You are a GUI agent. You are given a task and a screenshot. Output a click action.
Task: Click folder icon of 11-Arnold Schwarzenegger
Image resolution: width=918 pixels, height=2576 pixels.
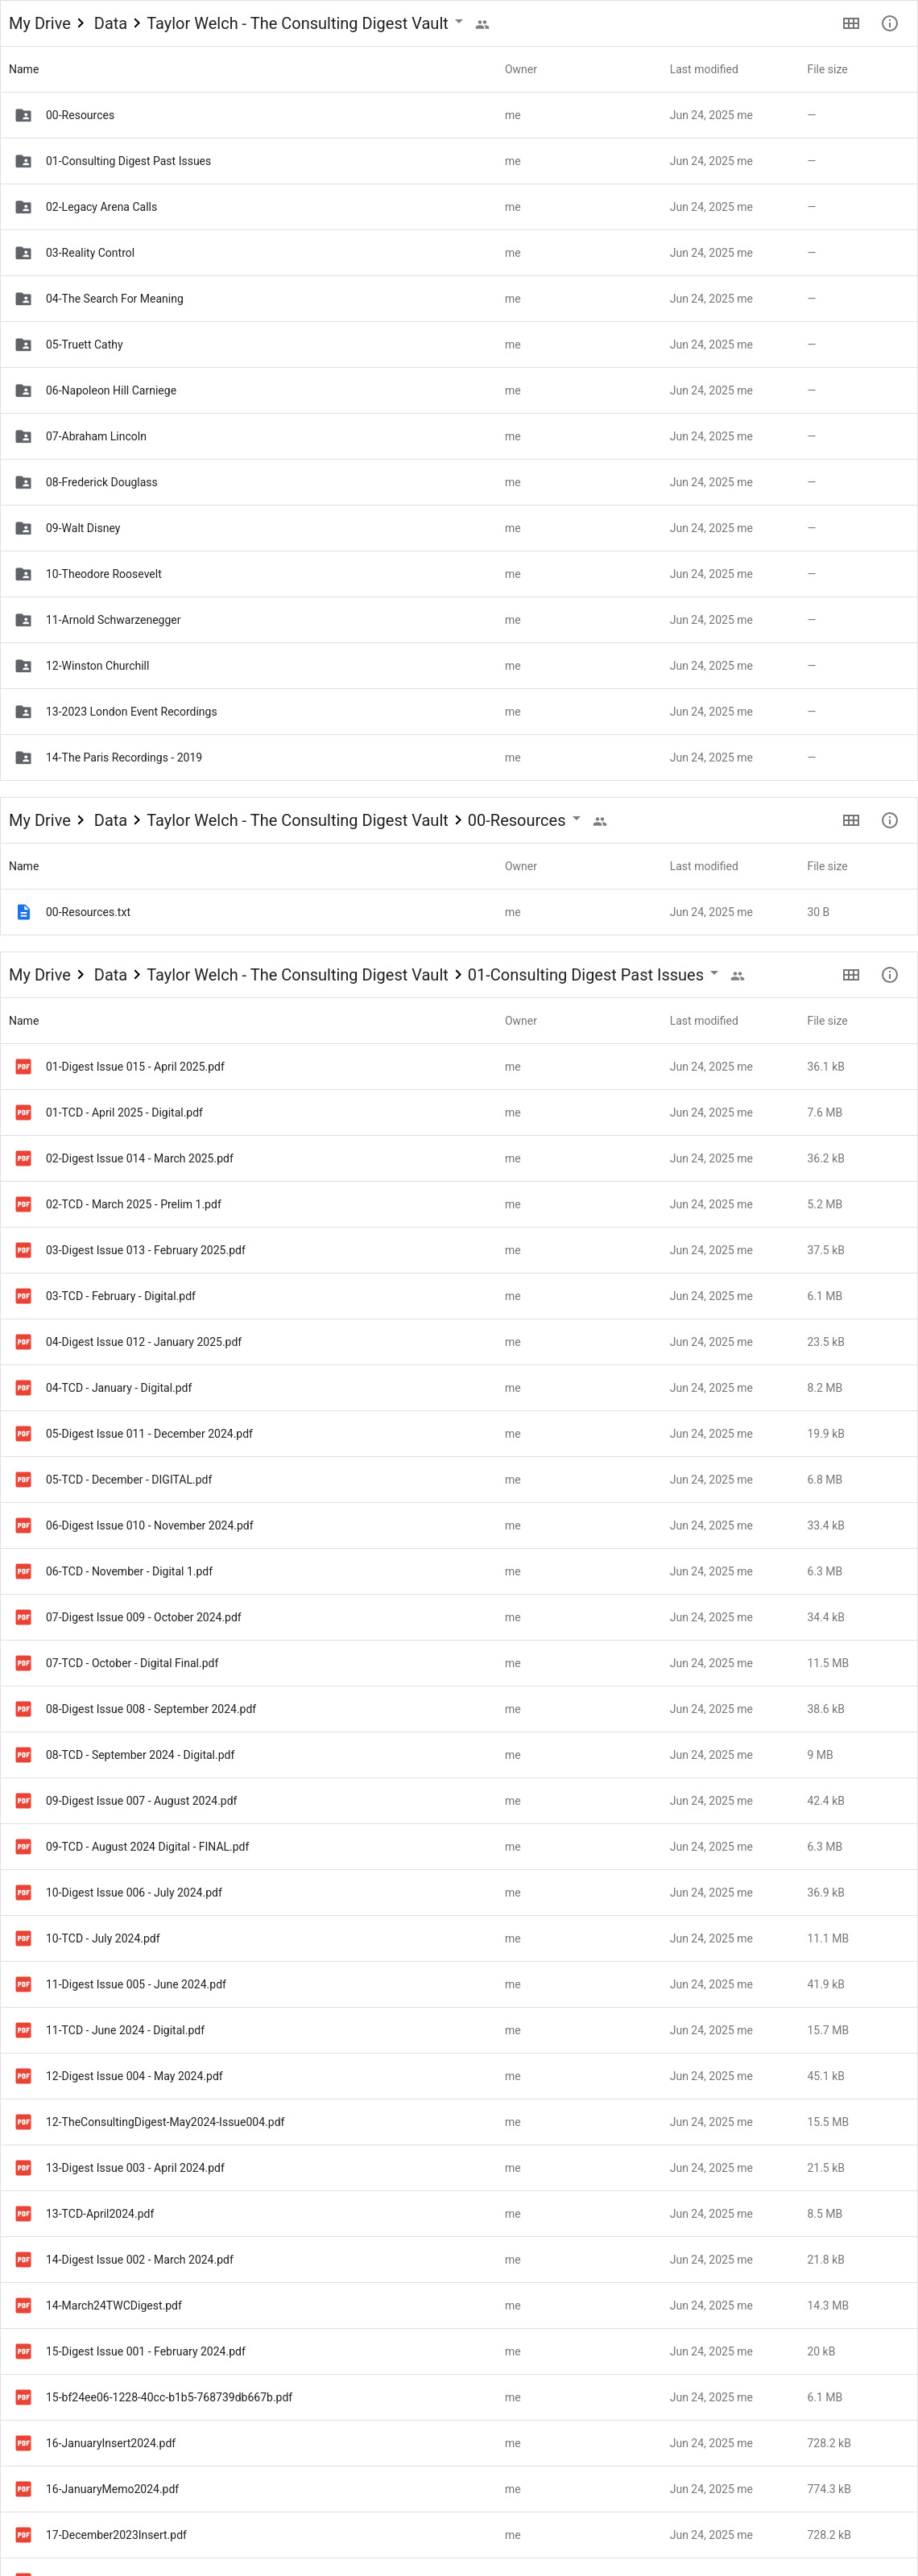pos(23,620)
